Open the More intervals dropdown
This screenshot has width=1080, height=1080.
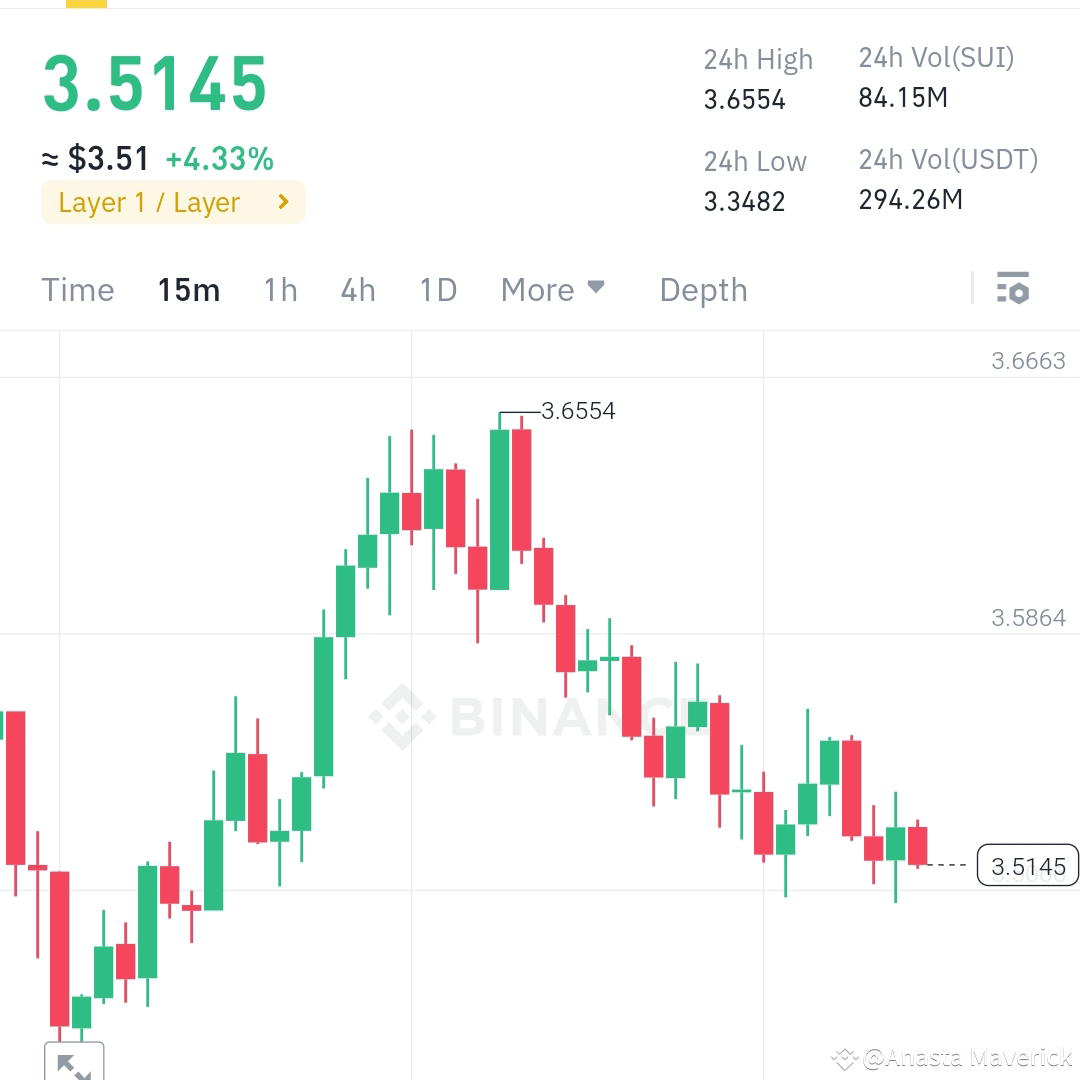(553, 289)
